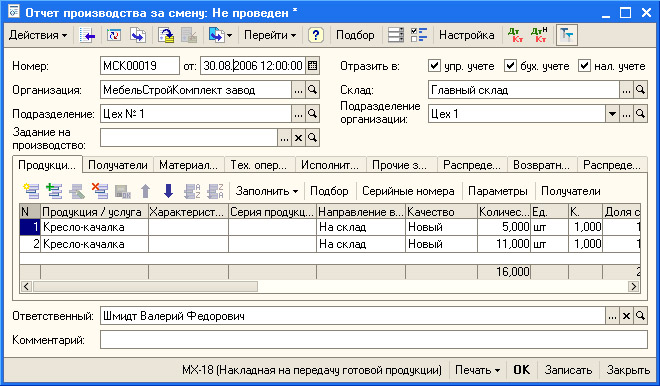
Task: Toggle the нал. учете checkbox
Action: point(584,66)
